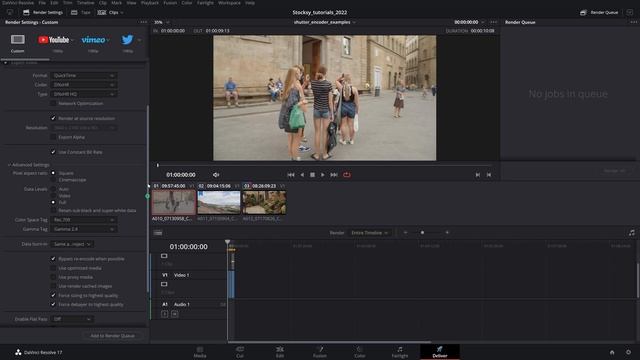Go to the Fusion page
The height and width of the screenshot is (360, 640).
[x=320, y=352]
